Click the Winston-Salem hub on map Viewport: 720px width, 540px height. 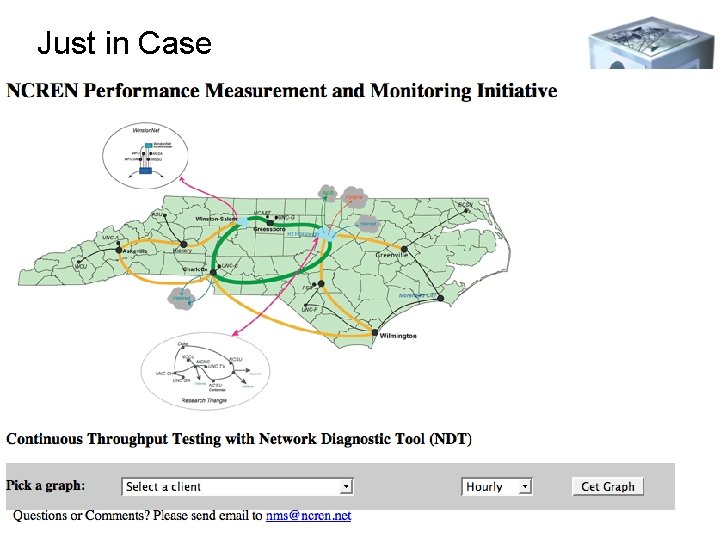(x=243, y=222)
